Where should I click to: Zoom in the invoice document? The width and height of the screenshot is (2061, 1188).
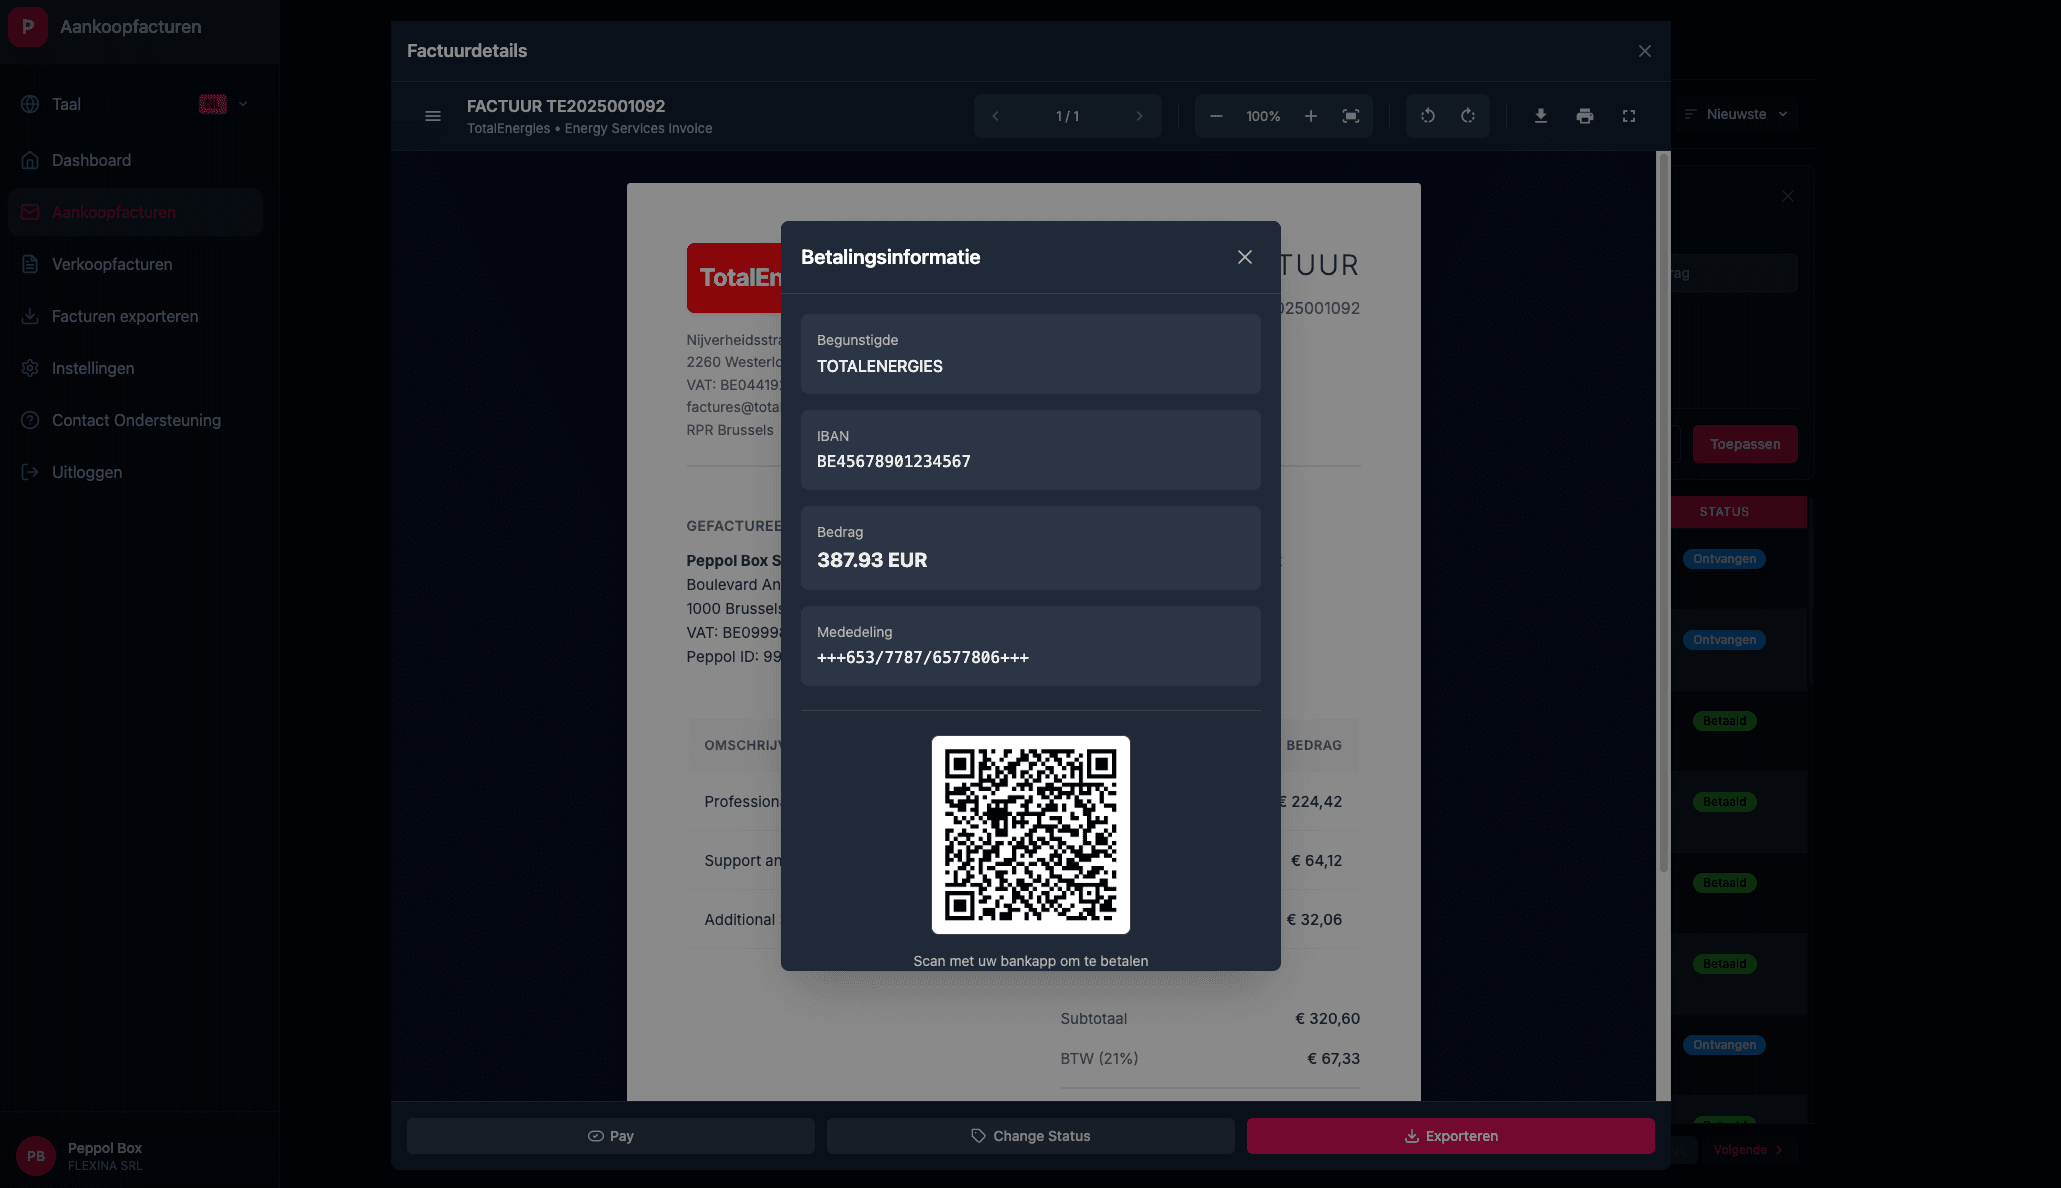point(1311,116)
